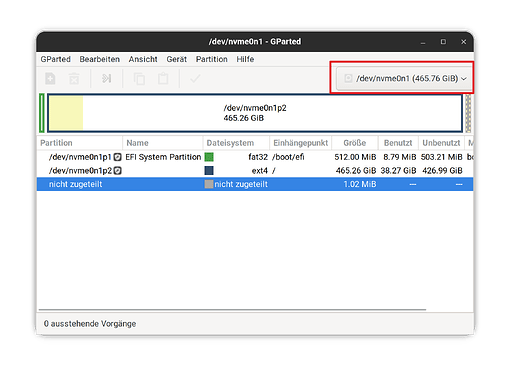This screenshot has height=375, width=509.
Task: Click the gray nicht zugeteilt color swatch
Action: [x=209, y=184]
